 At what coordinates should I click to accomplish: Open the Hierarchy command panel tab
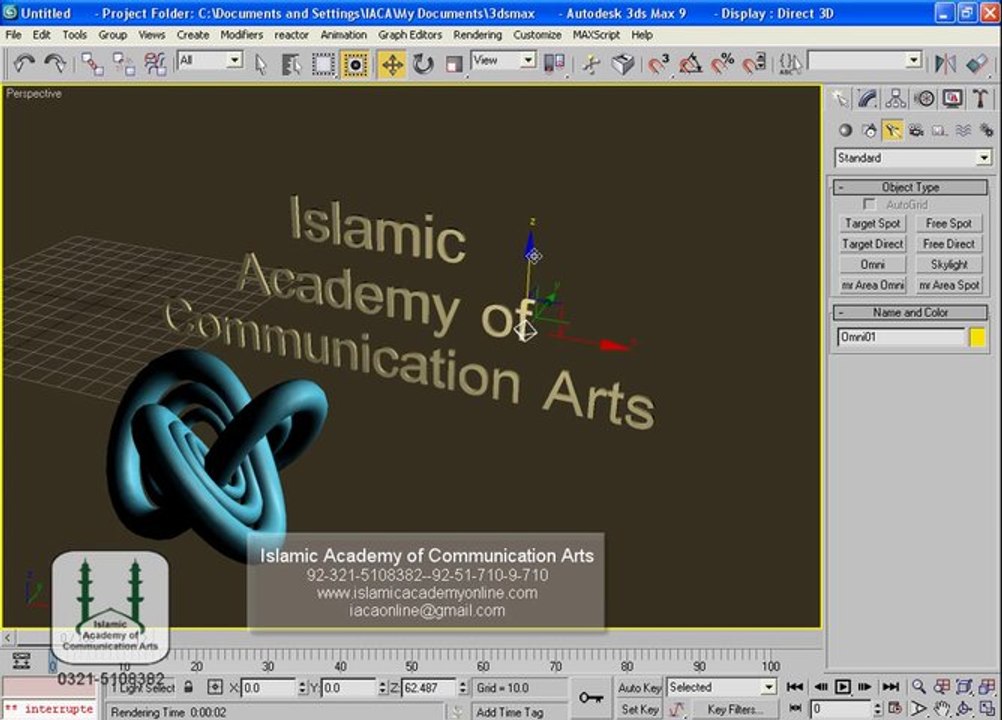click(x=895, y=99)
